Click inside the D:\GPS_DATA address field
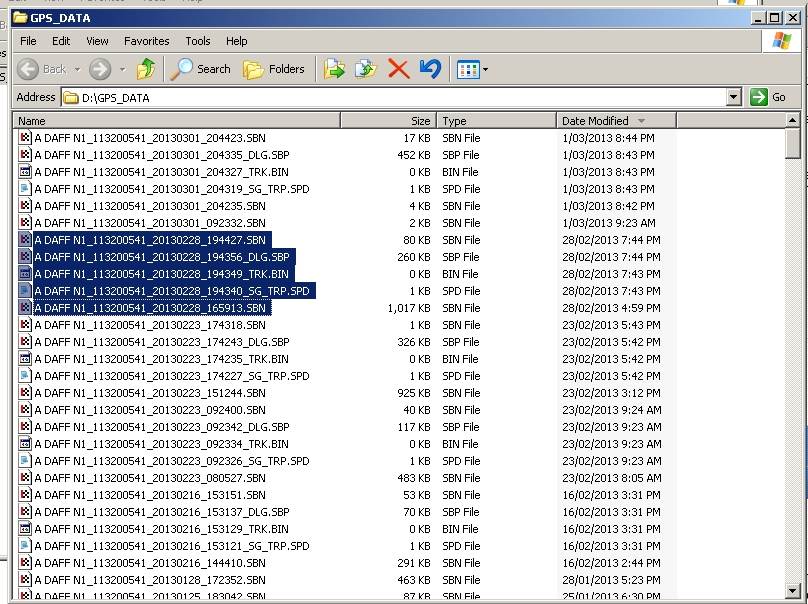The width and height of the screenshot is (808, 604). point(400,97)
